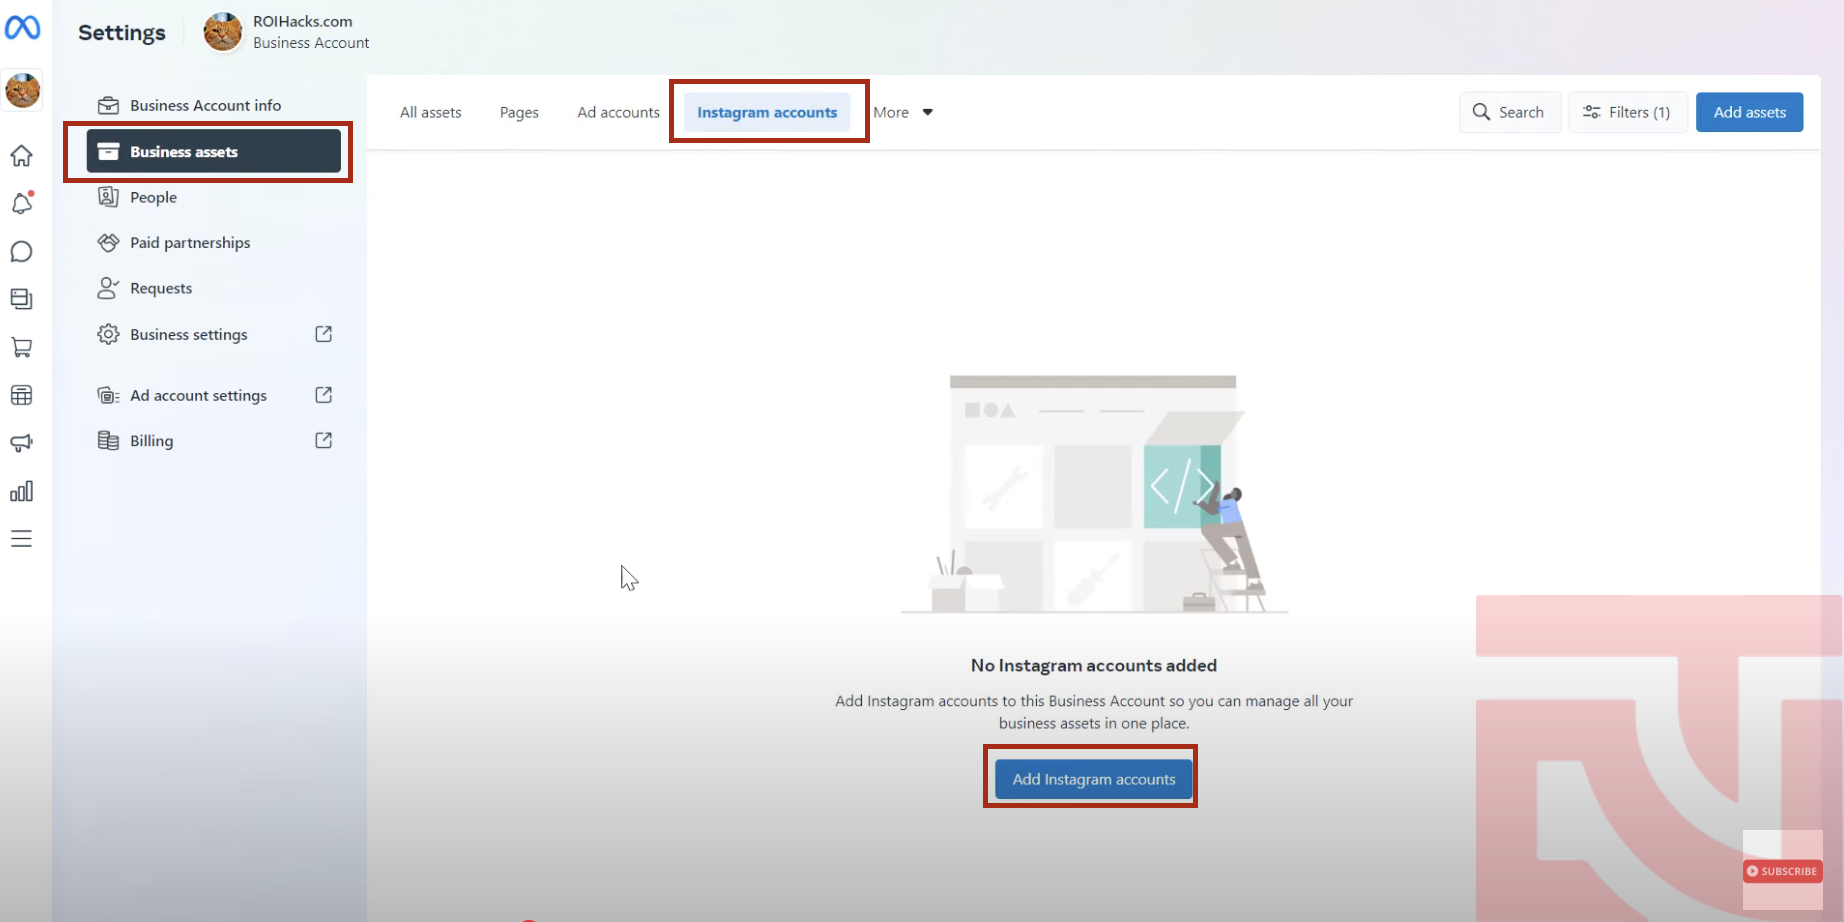The height and width of the screenshot is (922, 1844).
Task: Switch to All assets tab
Action: pos(431,112)
